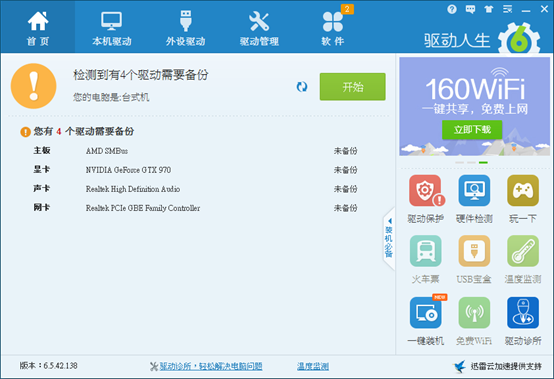
Task: Click the skin shirt icon
Action: 489,9
